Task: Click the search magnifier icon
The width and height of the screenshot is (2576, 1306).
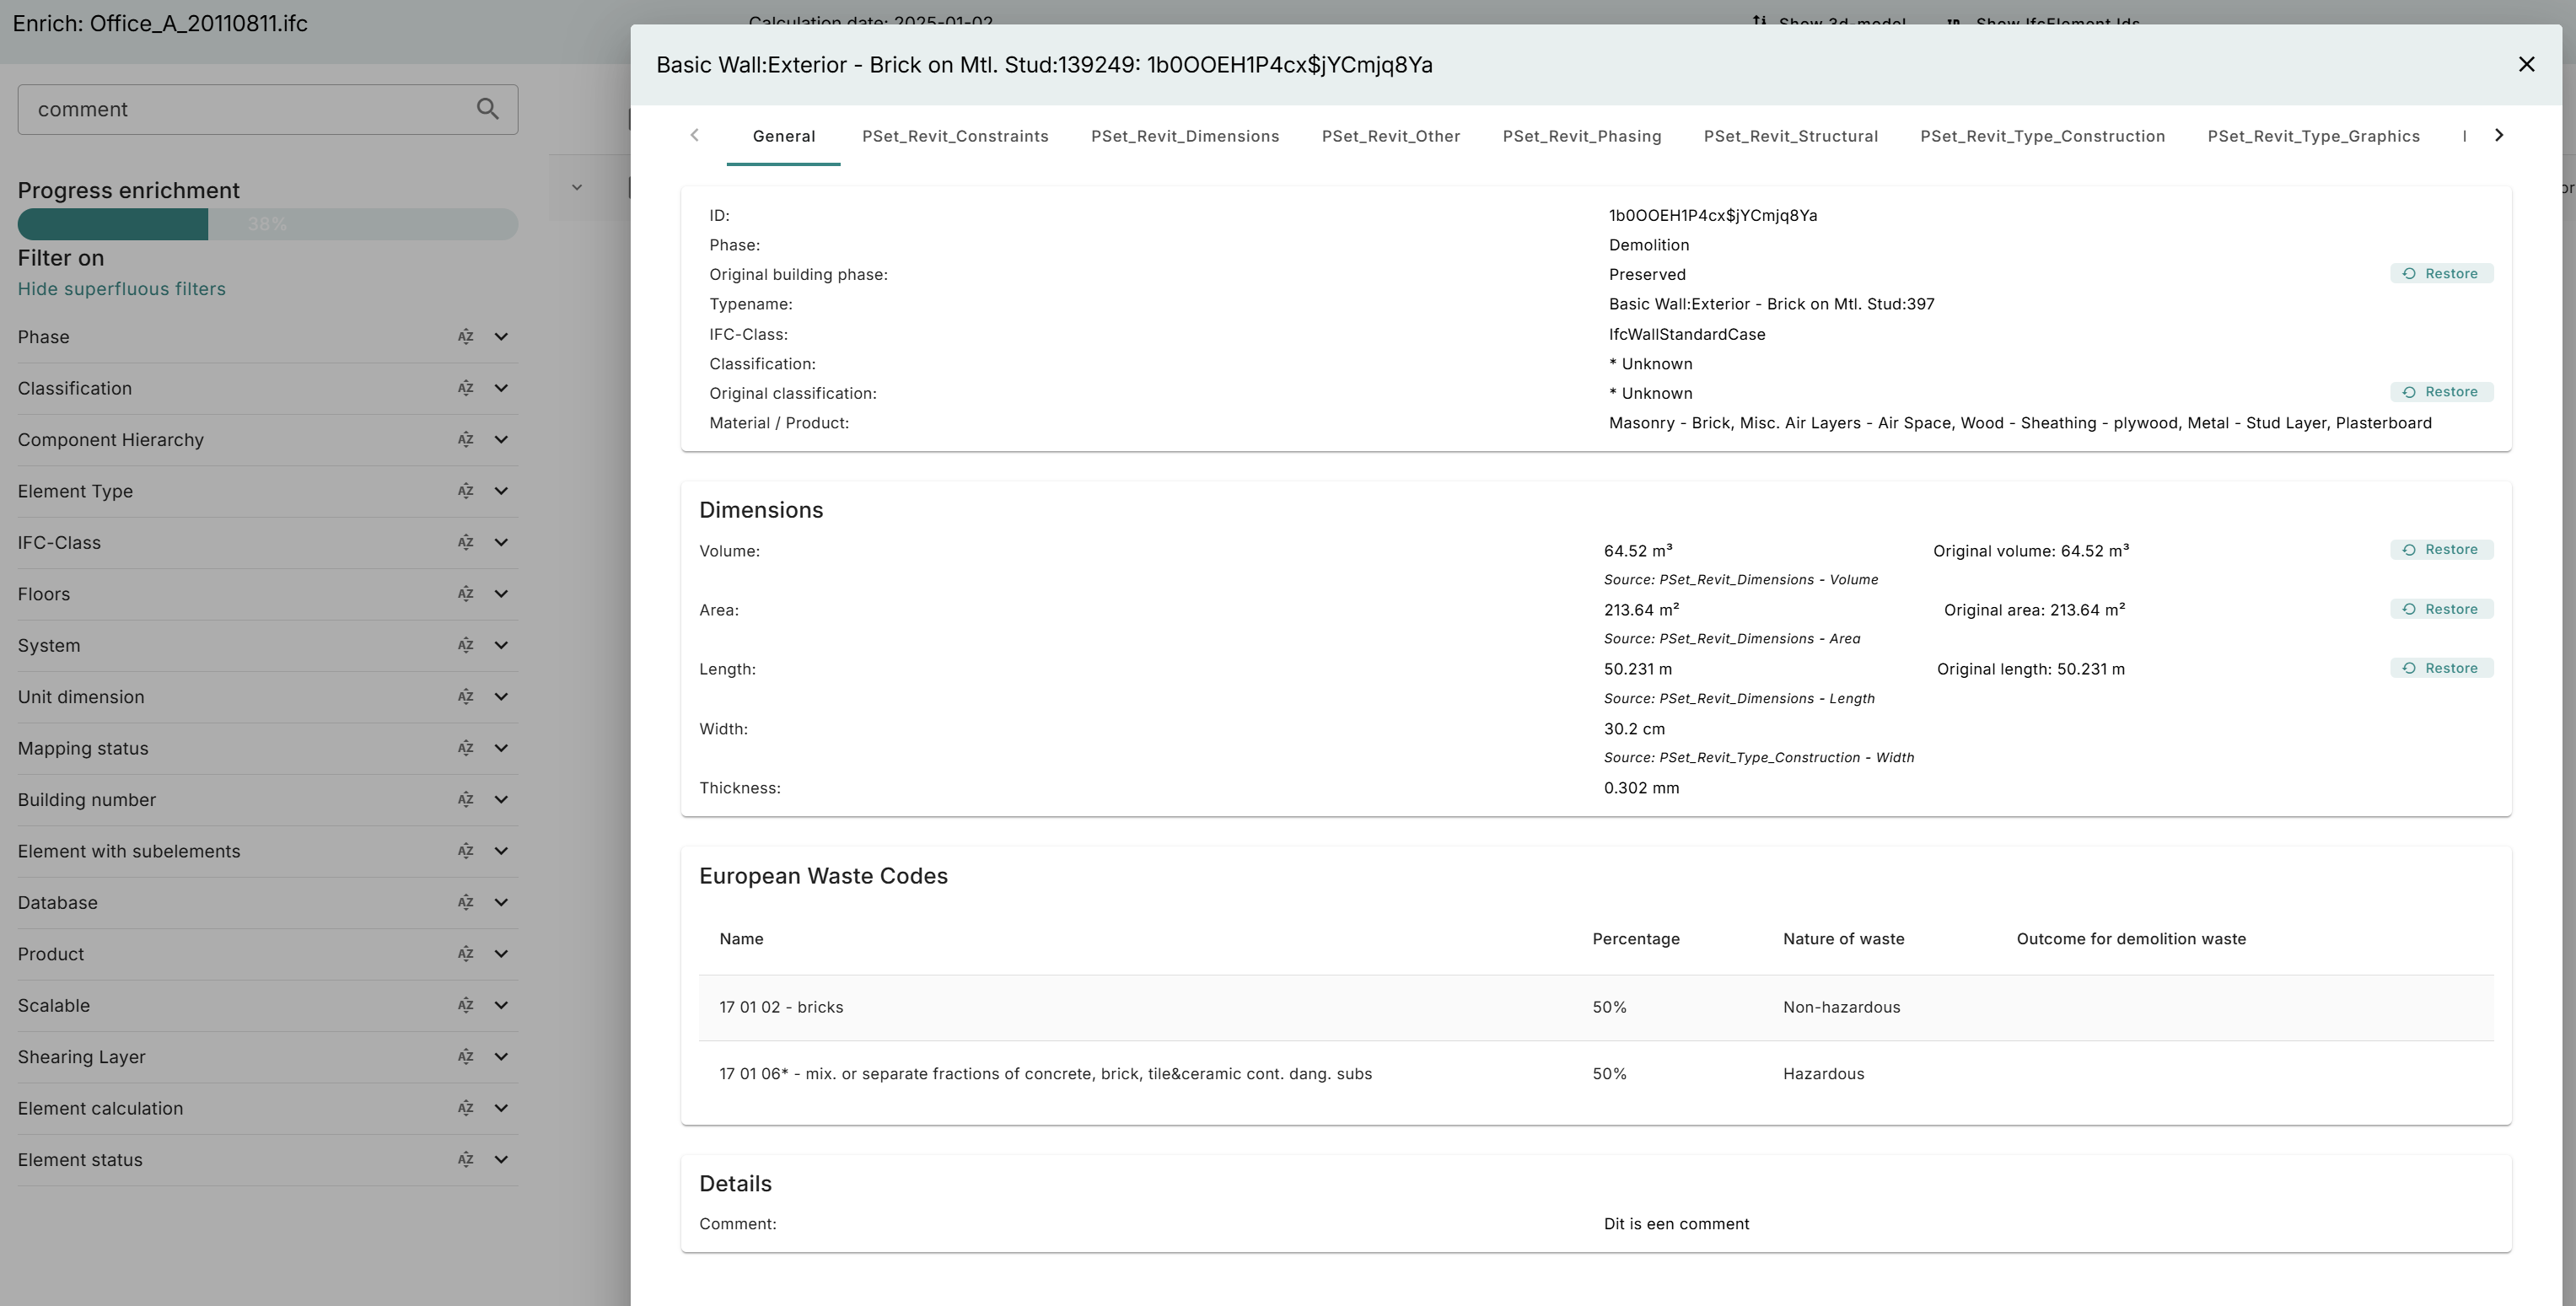Action: (487, 109)
